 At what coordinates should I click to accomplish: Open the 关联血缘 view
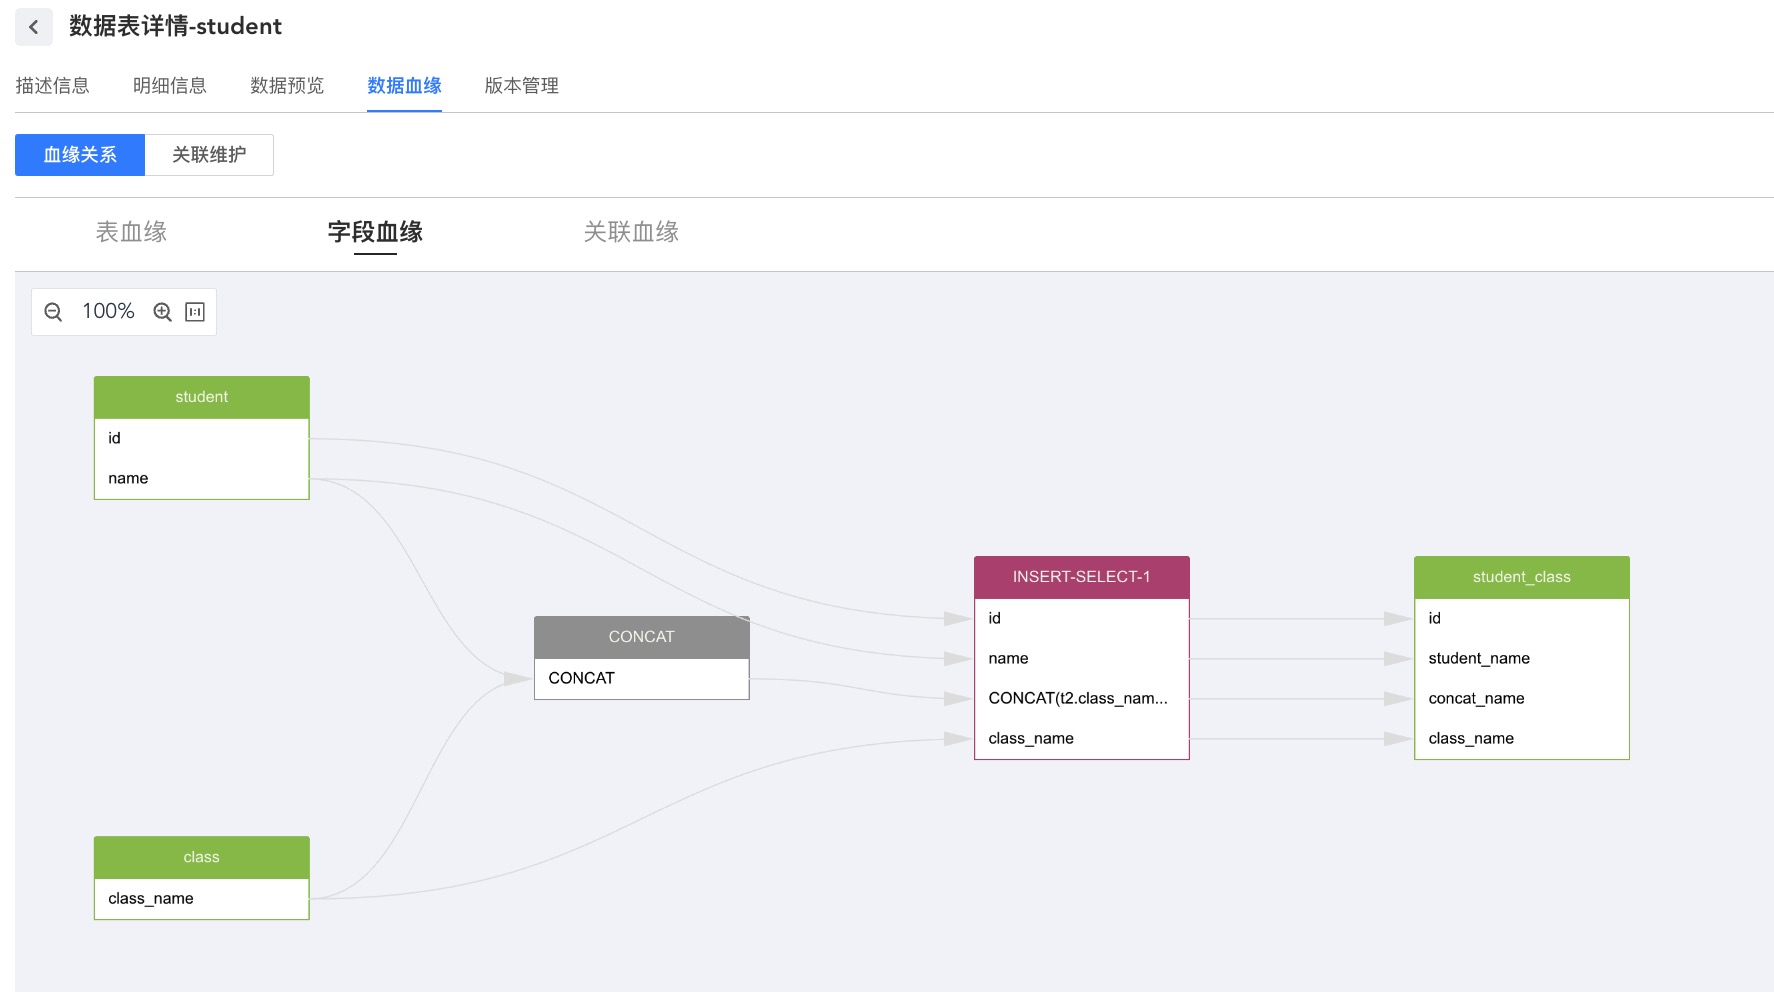pos(631,232)
